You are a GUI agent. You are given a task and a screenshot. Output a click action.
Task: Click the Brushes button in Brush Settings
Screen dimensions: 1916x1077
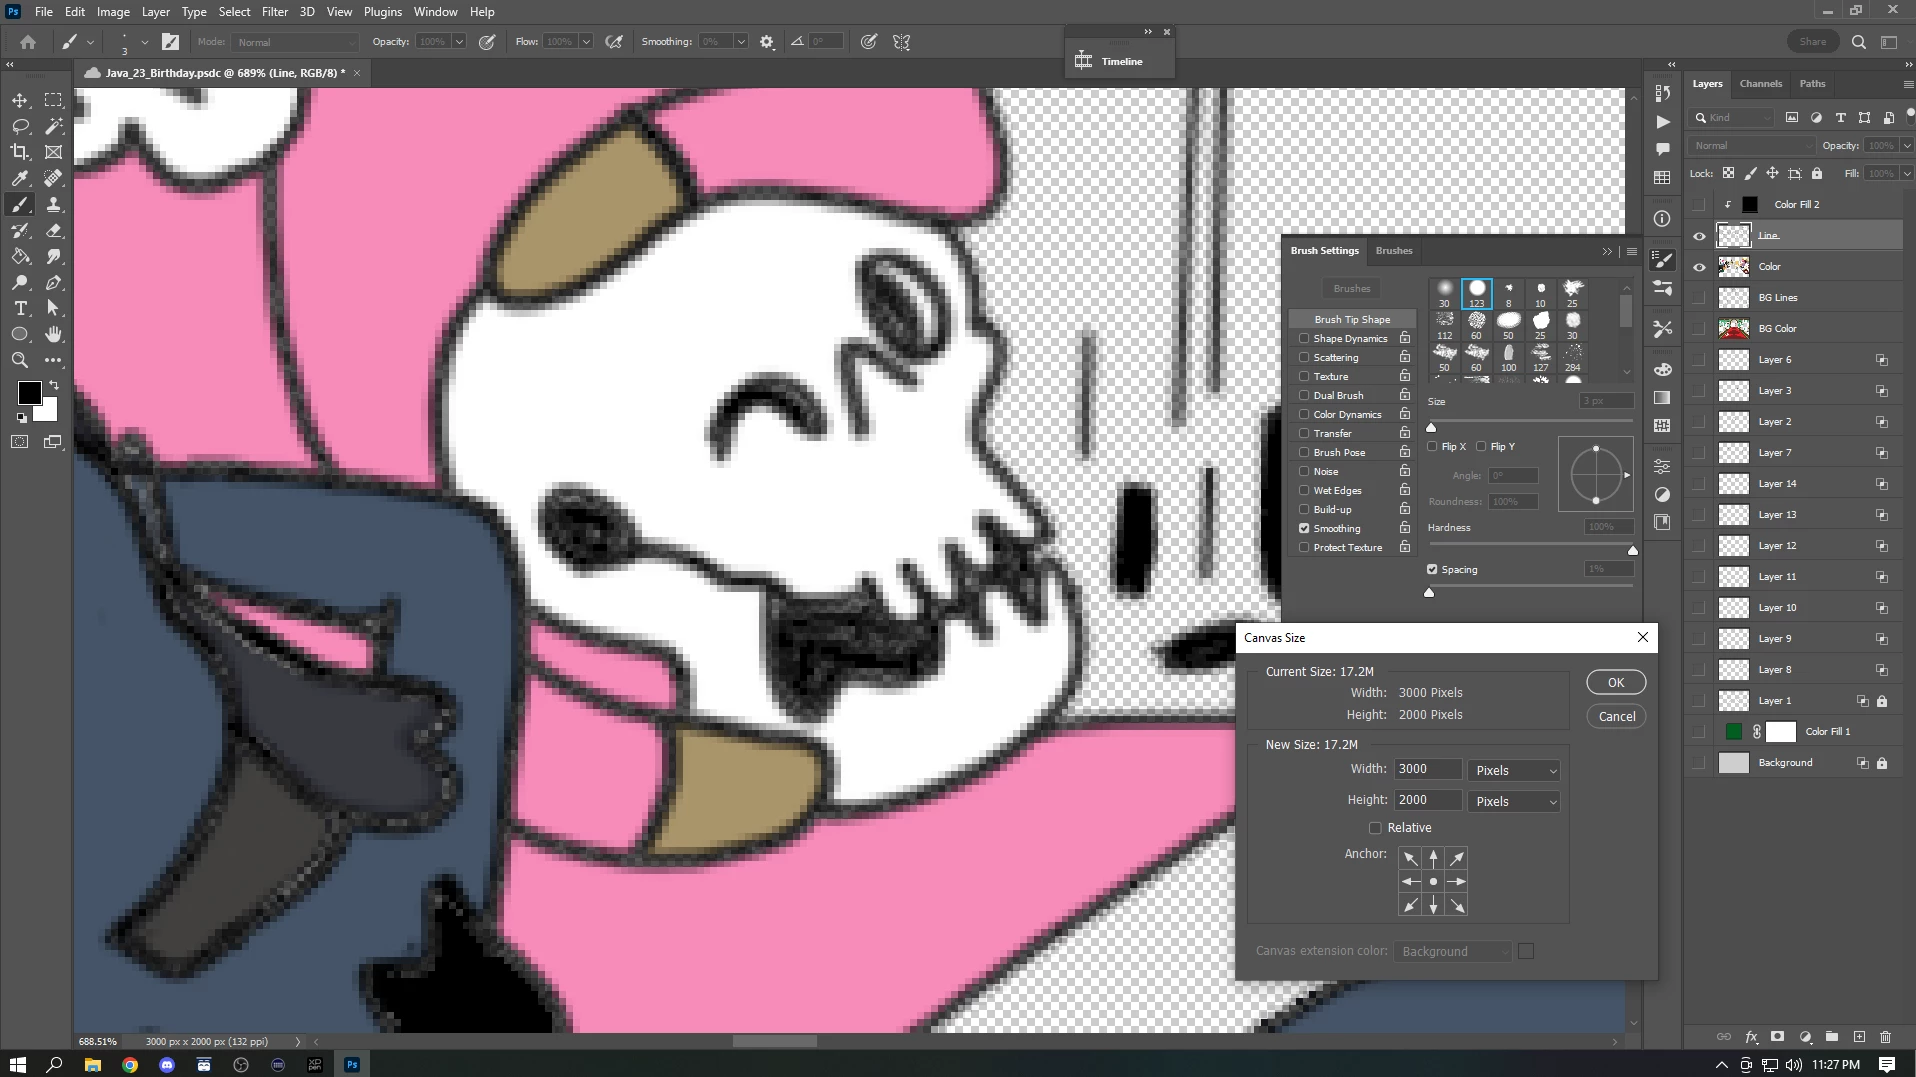[1352, 289]
